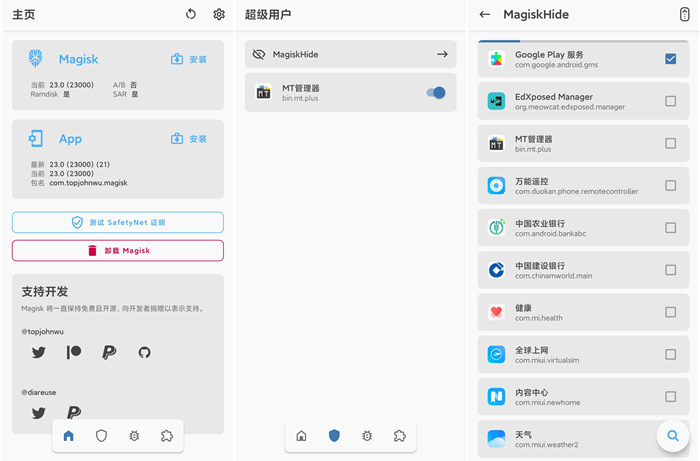
Task: Open diareuse PayPal link
Action: pos(74,413)
